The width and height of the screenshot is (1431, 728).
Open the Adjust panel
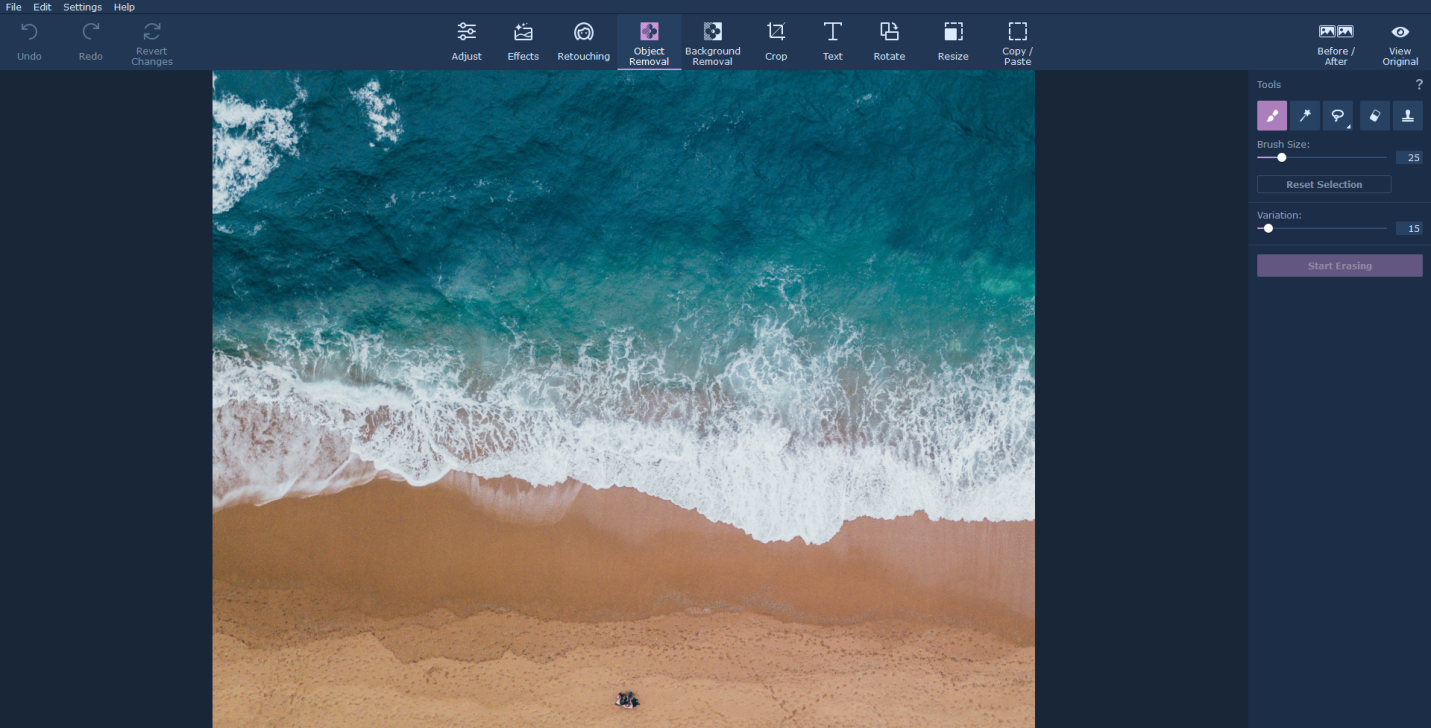[x=466, y=42]
